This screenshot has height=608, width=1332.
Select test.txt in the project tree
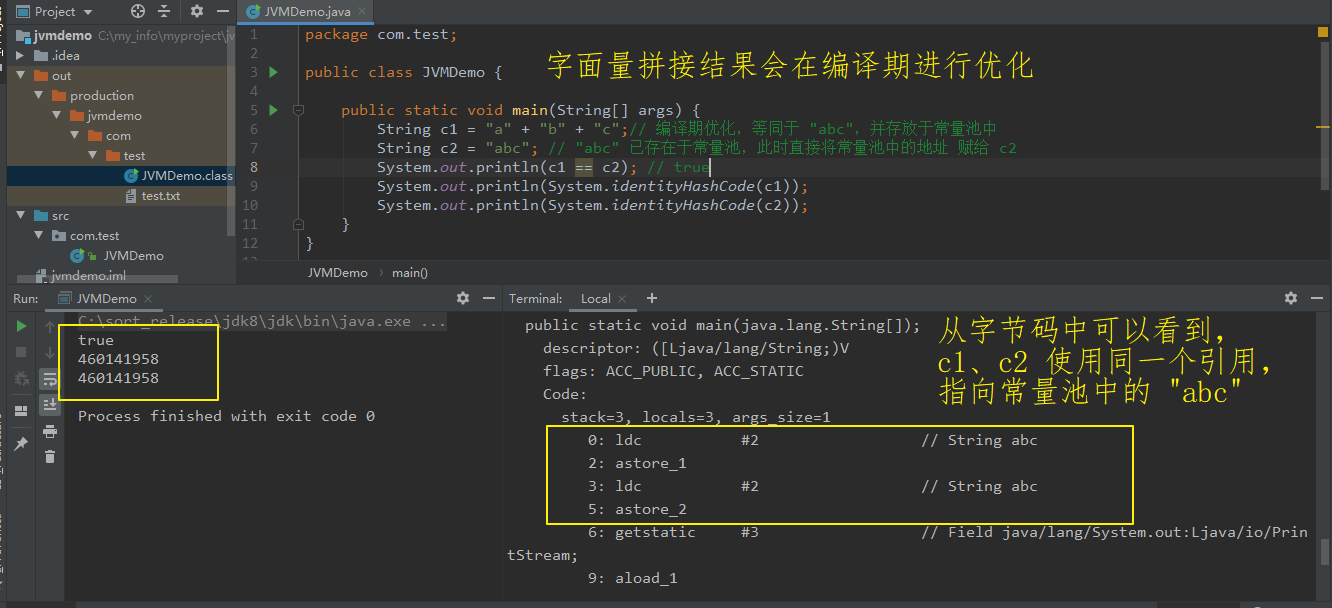coord(160,196)
